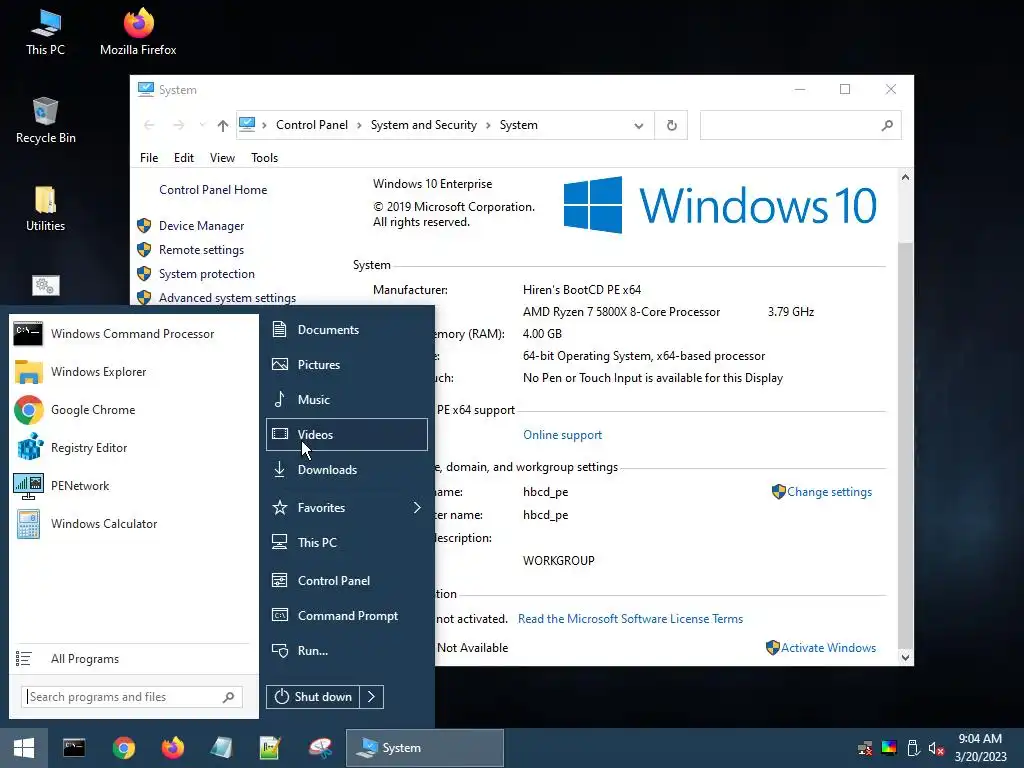Click the System taskbar button
This screenshot has width=1024, height=768.
424,748
